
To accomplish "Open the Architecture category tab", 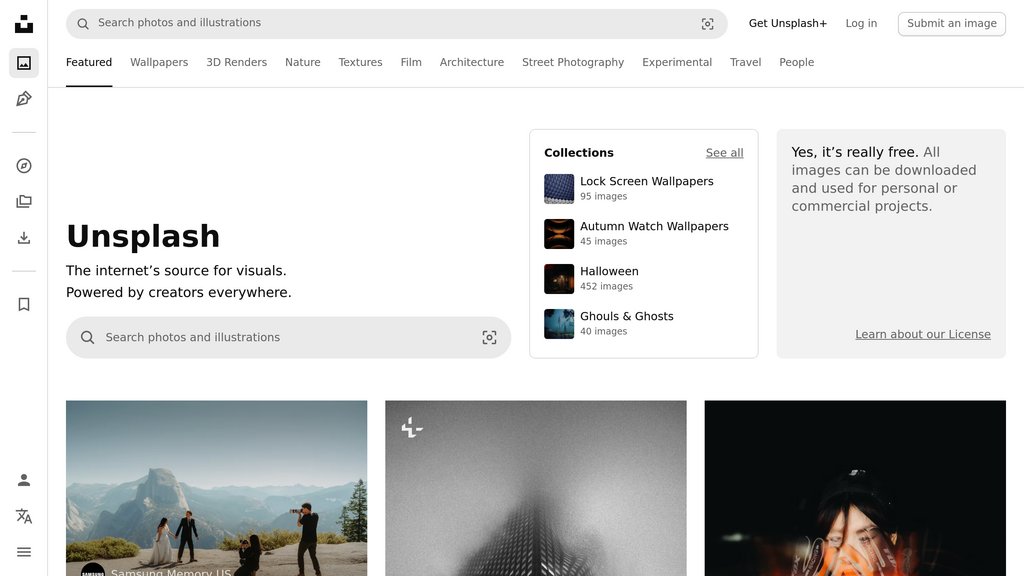I will coord(471,62).
